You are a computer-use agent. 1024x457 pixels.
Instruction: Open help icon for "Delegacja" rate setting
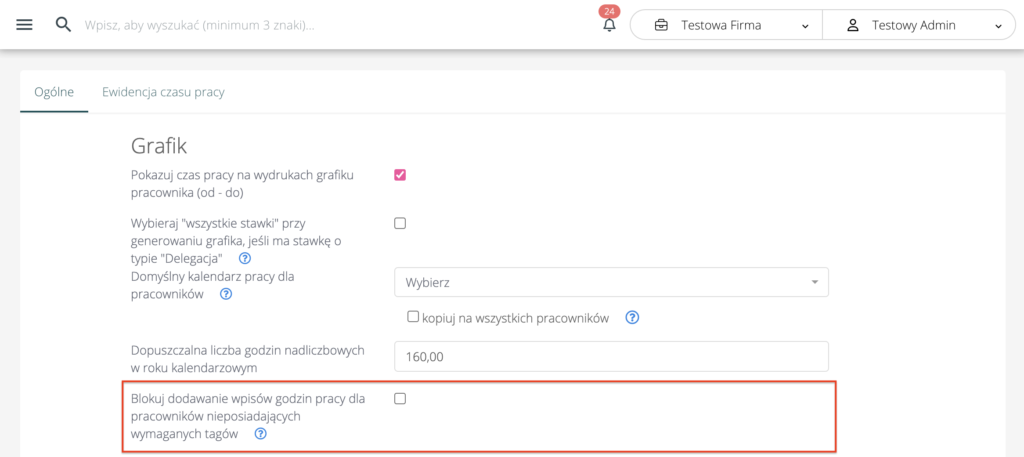pos(245,258)
